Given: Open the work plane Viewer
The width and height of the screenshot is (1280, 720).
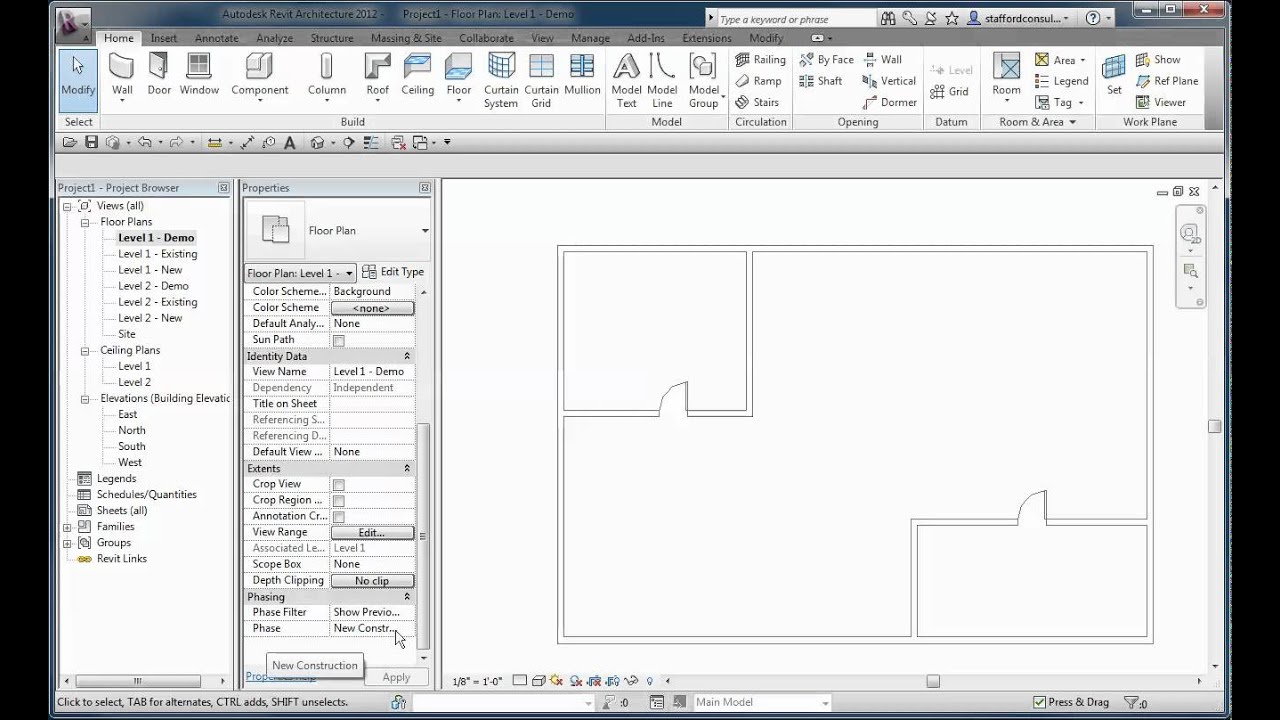Looking at the screenshot, I should tap(1160, 102).
